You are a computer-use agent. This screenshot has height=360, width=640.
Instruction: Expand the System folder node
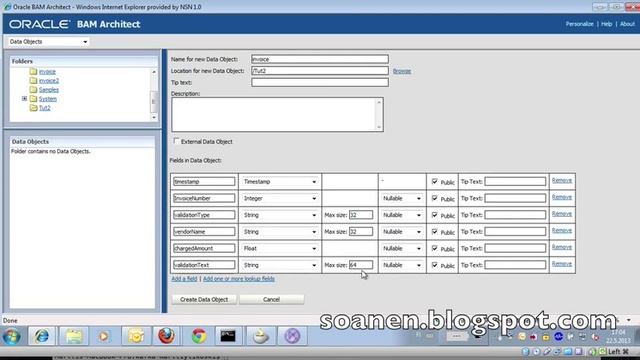click(24, 99)
